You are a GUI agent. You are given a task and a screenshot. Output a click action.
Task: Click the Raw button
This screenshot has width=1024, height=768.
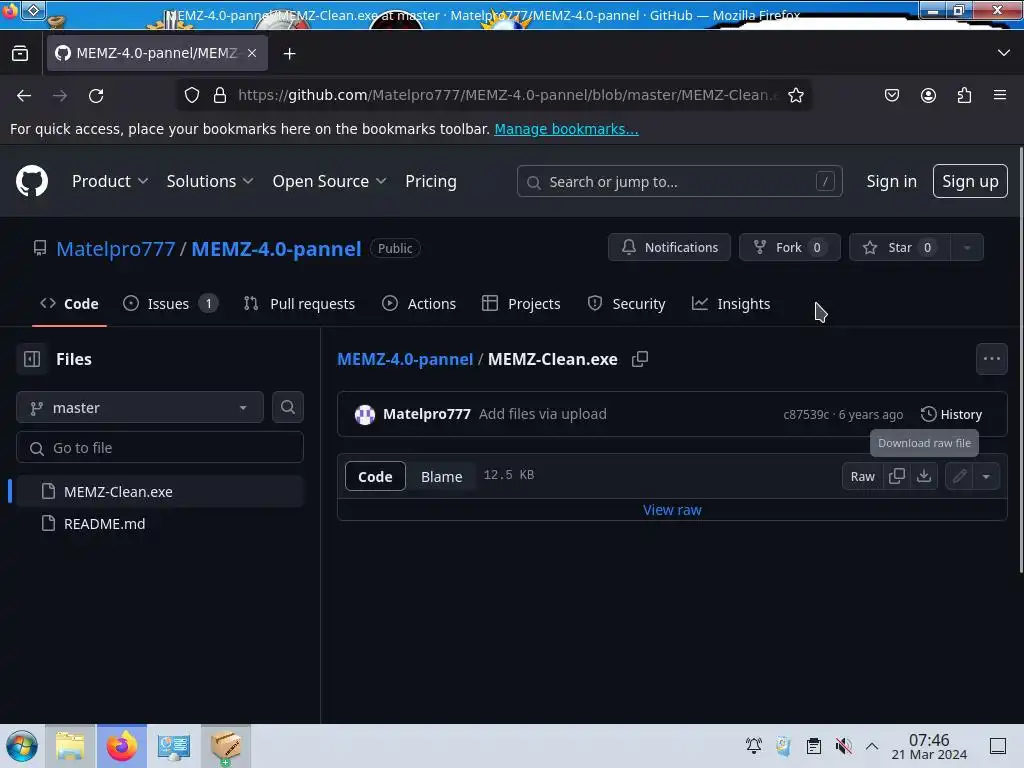(862, 476)
